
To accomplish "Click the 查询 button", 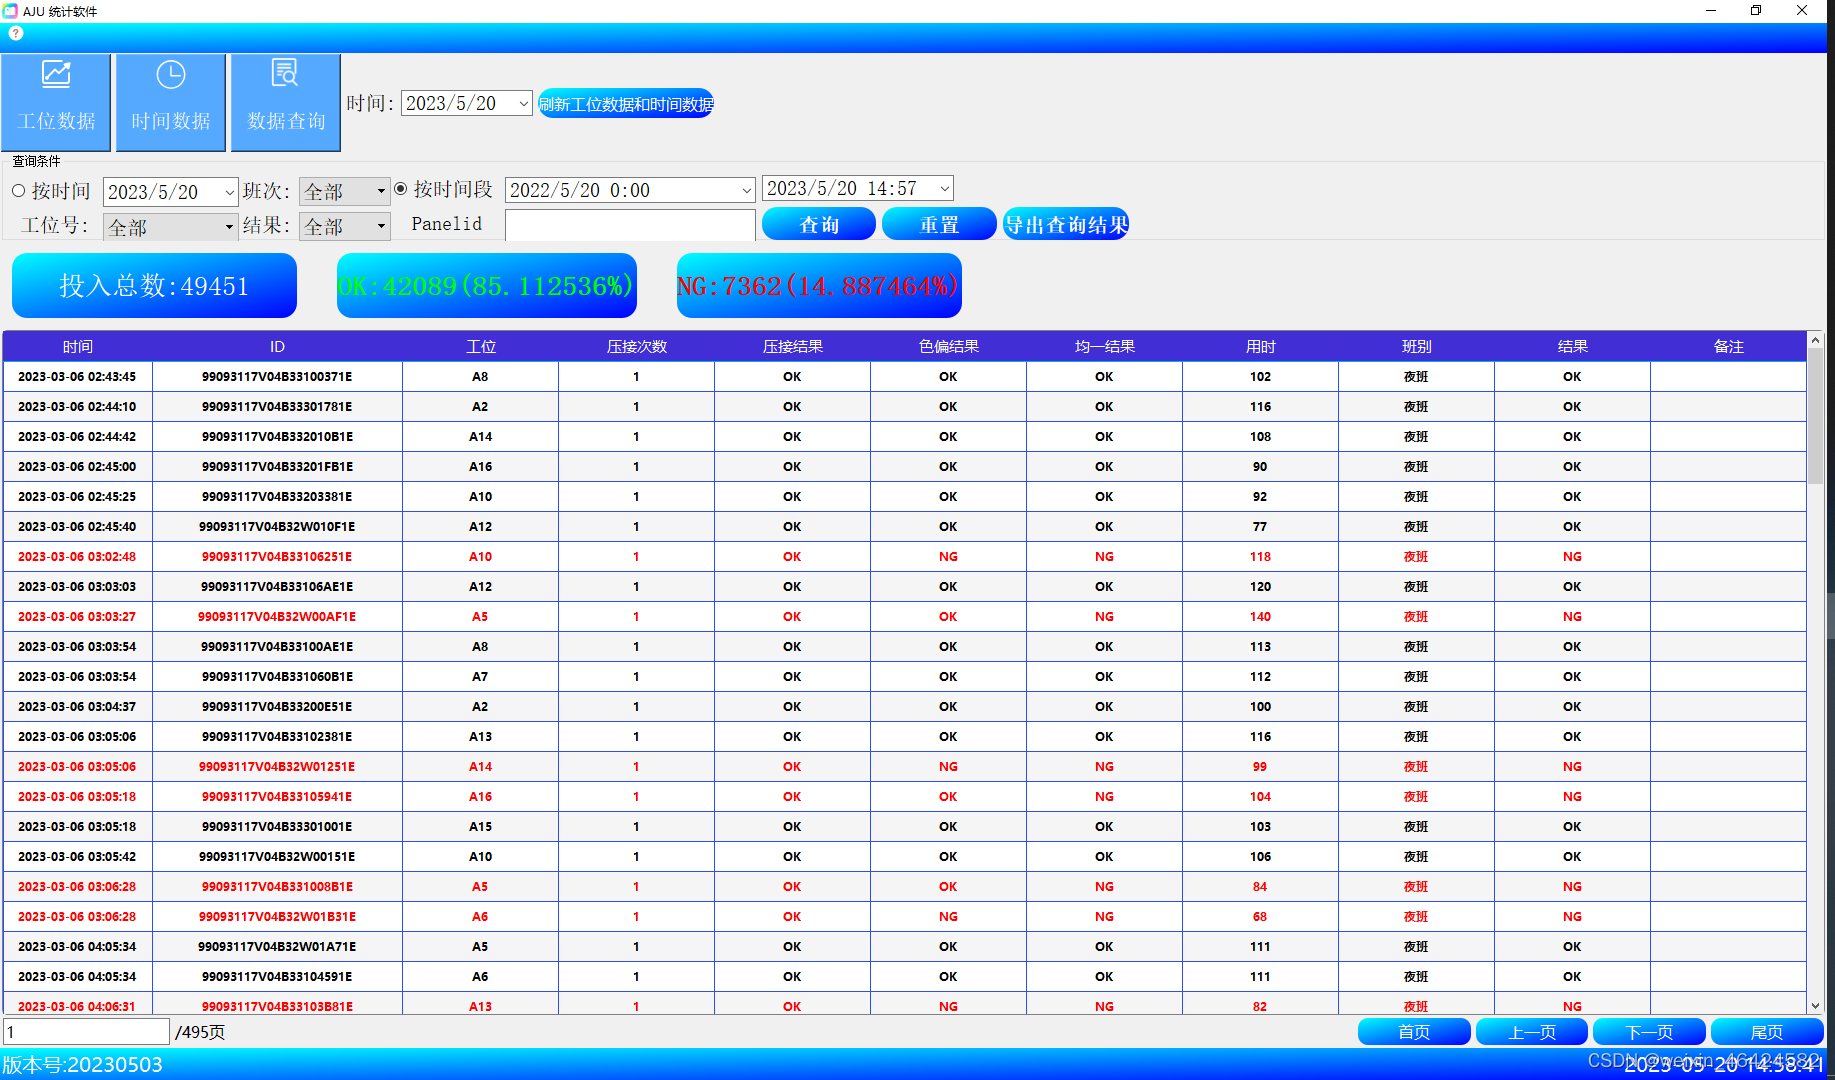I will pos(818,223).
